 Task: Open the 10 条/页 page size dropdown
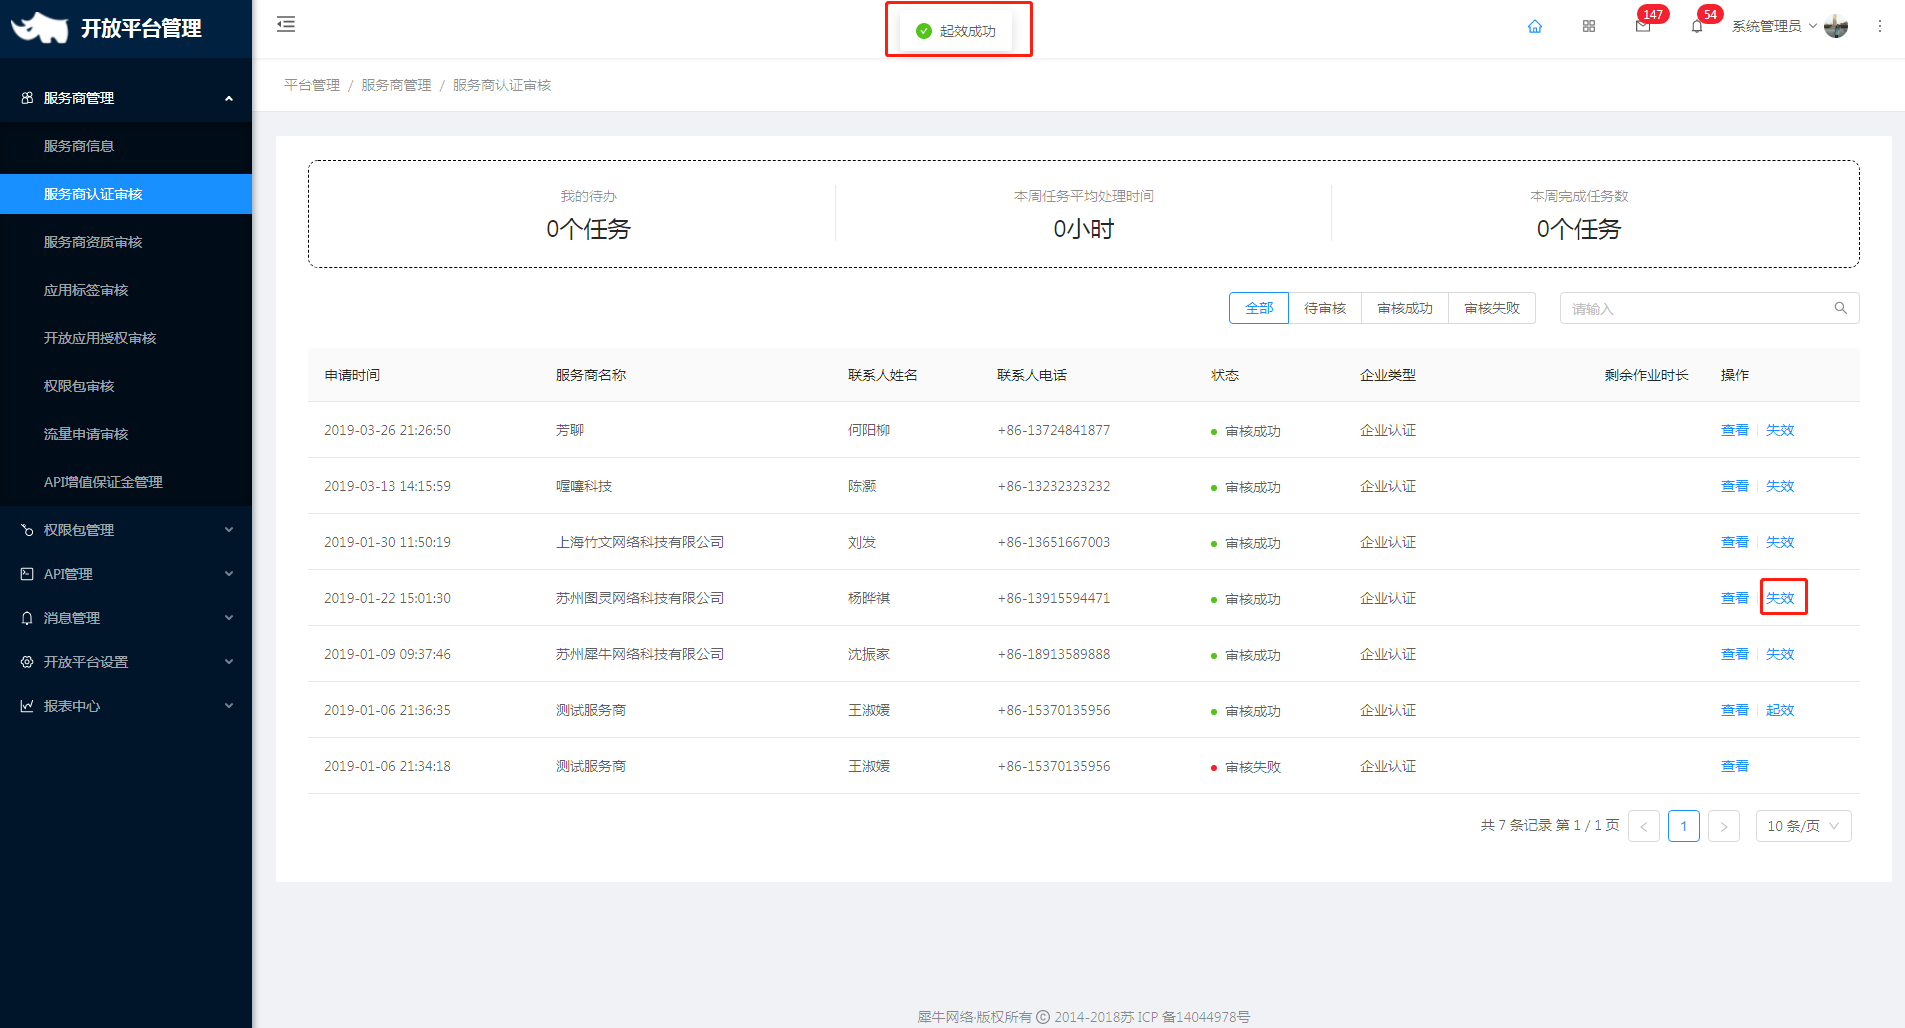pos(1804,826)
